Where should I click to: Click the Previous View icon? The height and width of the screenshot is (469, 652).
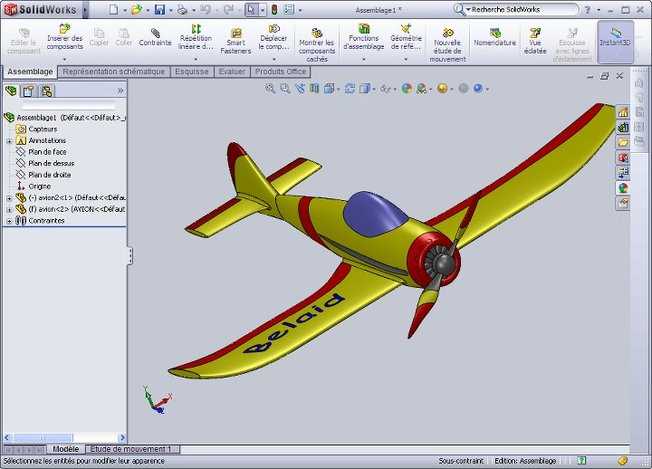300,88
